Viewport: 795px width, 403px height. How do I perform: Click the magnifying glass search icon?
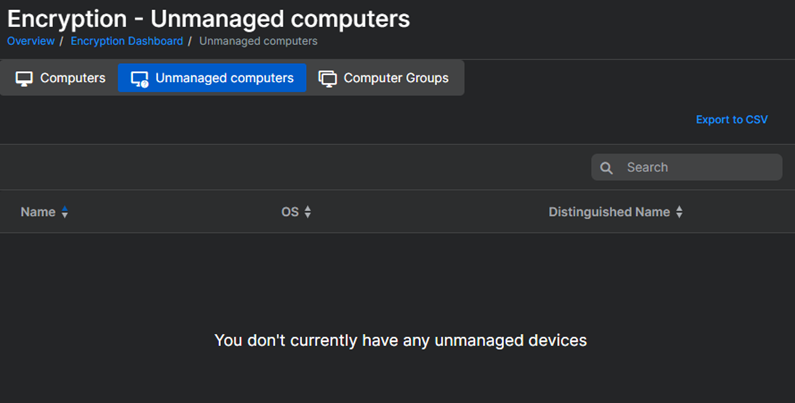tap(607, 168)
